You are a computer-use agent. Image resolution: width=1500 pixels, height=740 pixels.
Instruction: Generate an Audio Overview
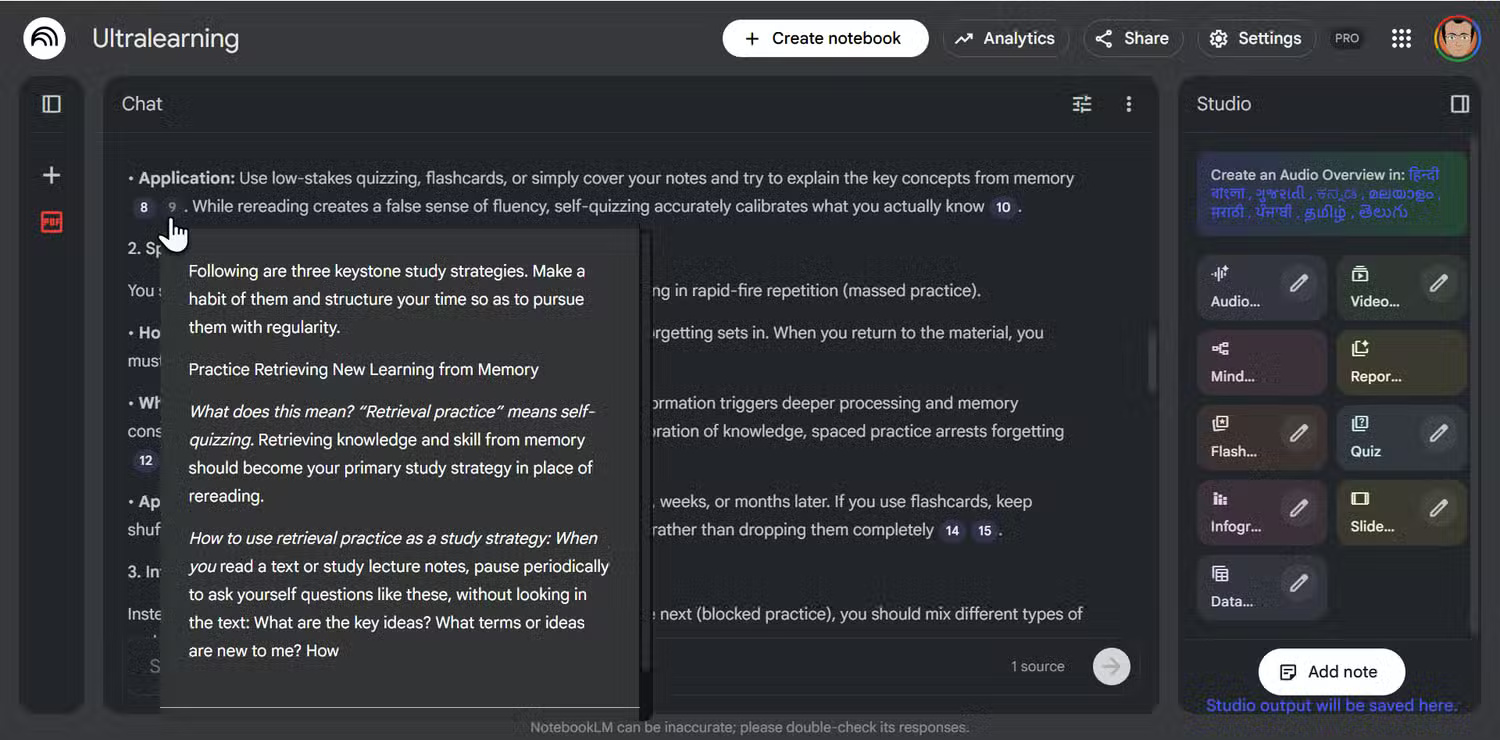point(1237,287)
